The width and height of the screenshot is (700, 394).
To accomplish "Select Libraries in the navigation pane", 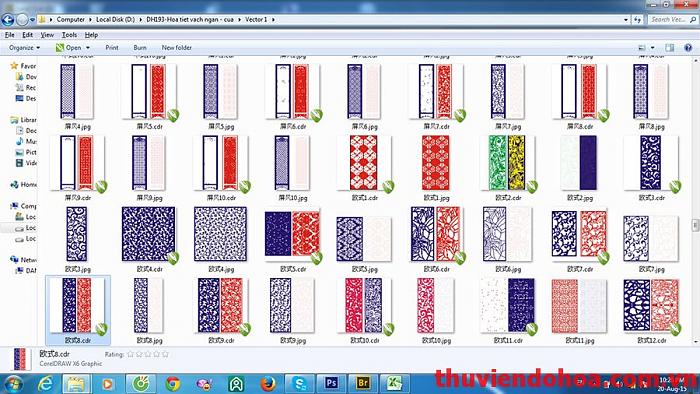I will 23,120.
